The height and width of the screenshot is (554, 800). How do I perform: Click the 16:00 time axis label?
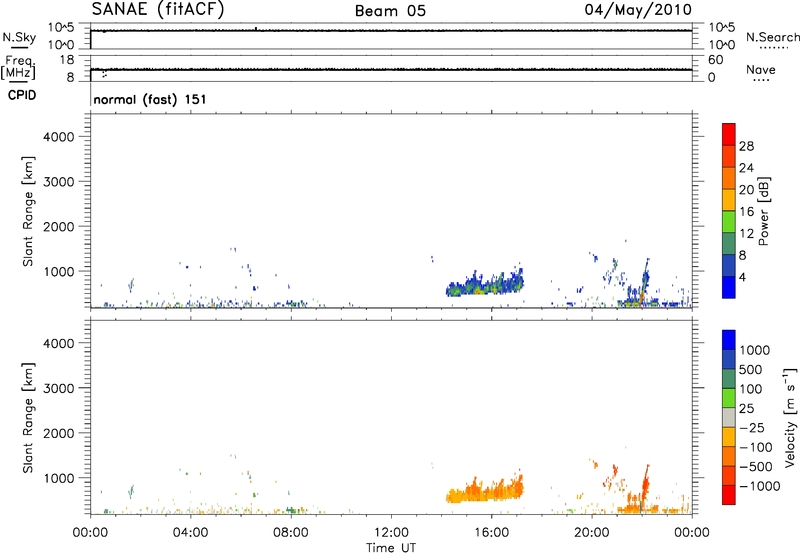click(x=491, y=533)
